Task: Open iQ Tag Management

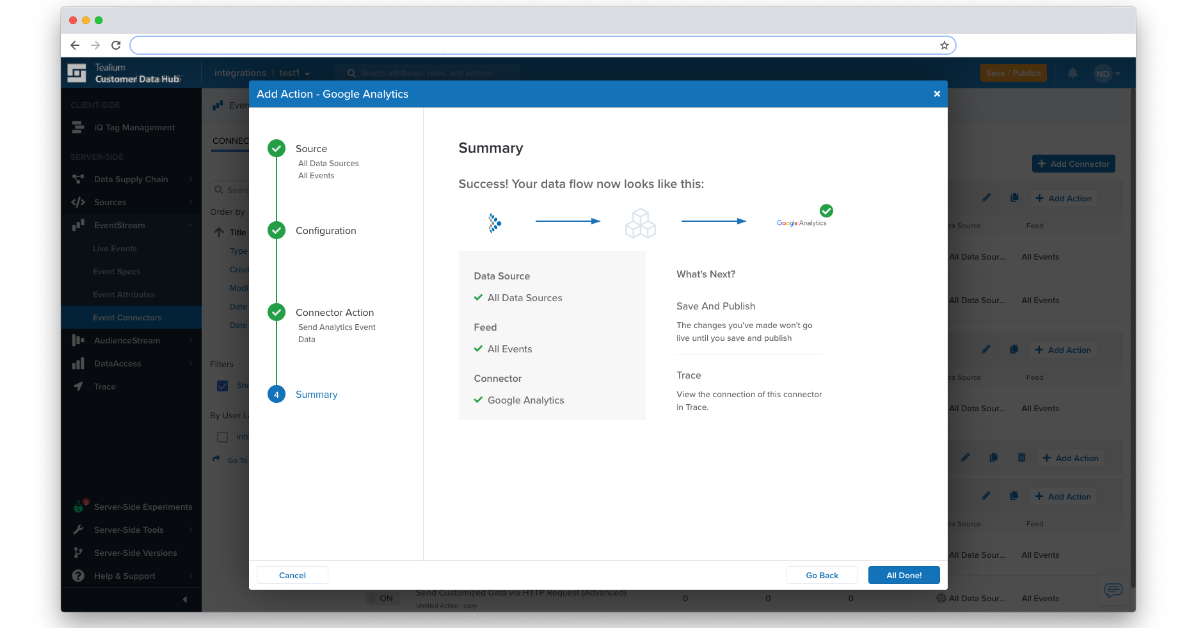Action: point(134,127)
